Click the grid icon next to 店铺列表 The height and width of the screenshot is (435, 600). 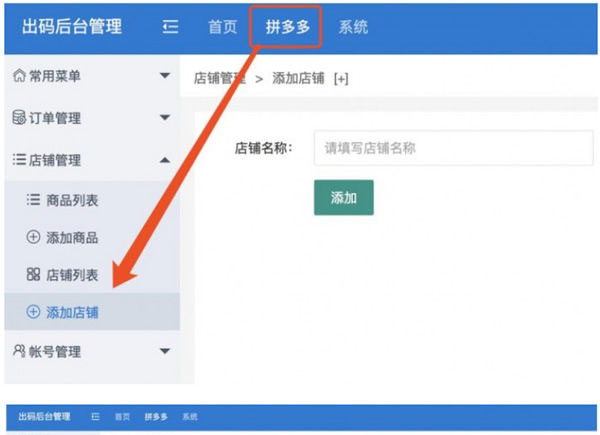(x=33, y=274)
